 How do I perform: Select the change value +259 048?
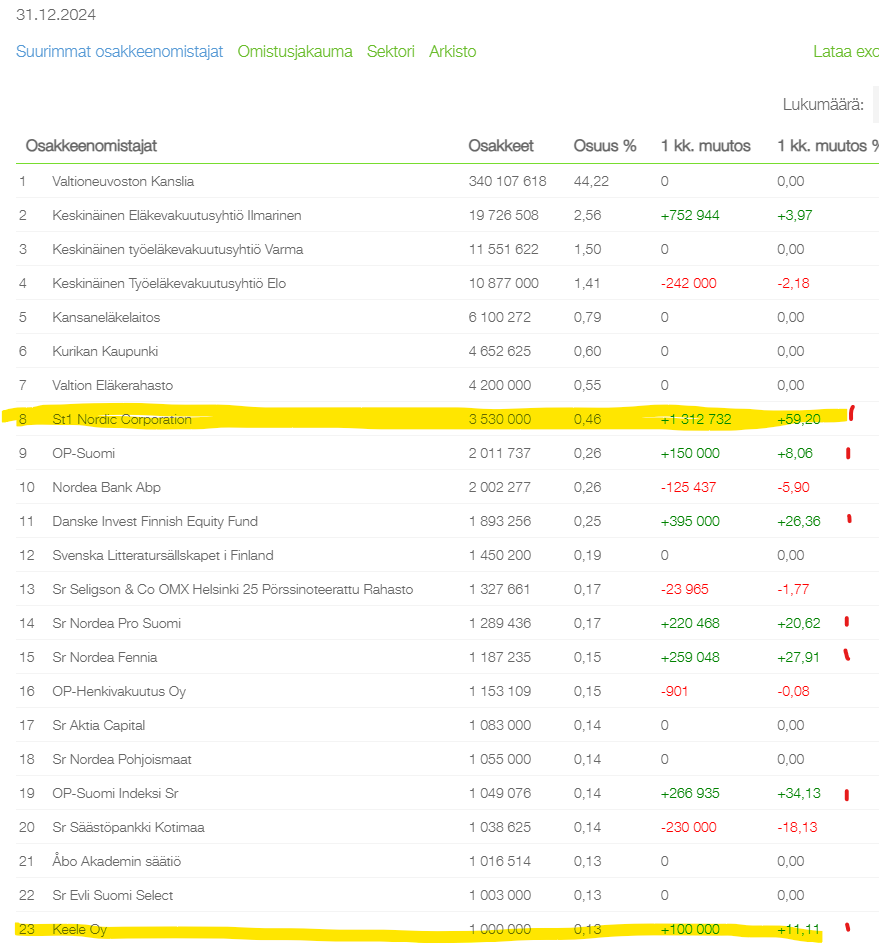(690, 657)
